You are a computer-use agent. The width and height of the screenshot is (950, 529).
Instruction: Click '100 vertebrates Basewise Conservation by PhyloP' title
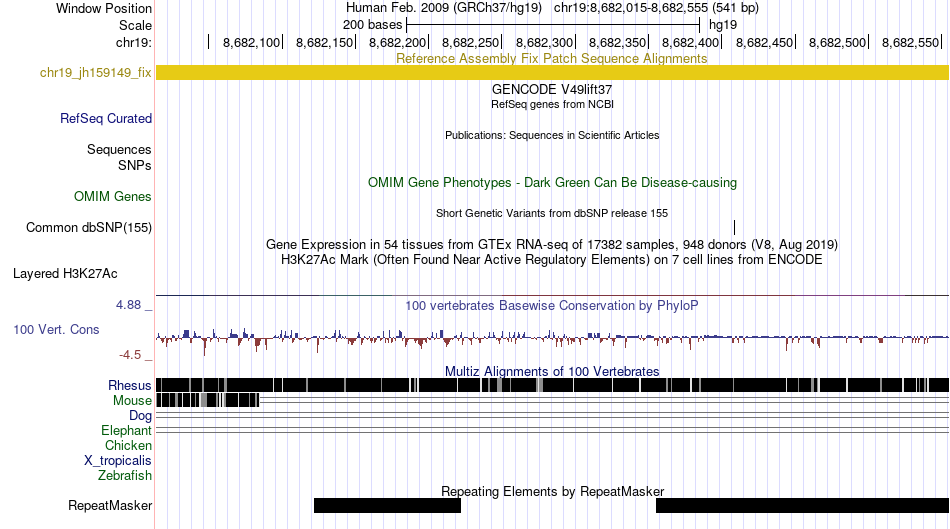(x=552, y=305)
